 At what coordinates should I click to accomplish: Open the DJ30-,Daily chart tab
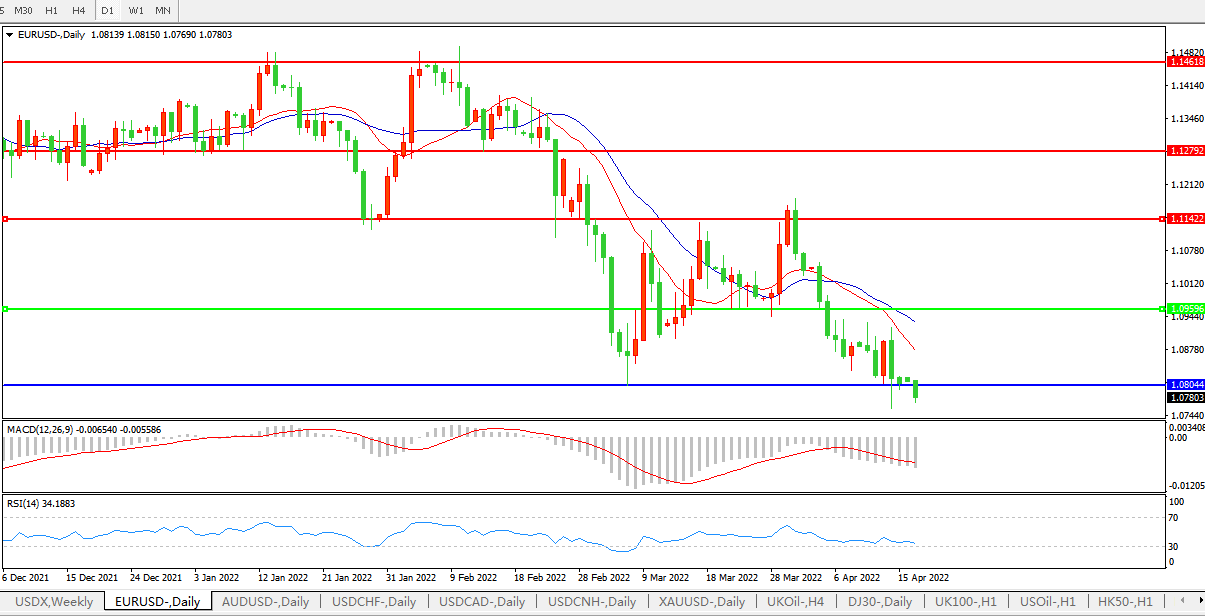879,601
